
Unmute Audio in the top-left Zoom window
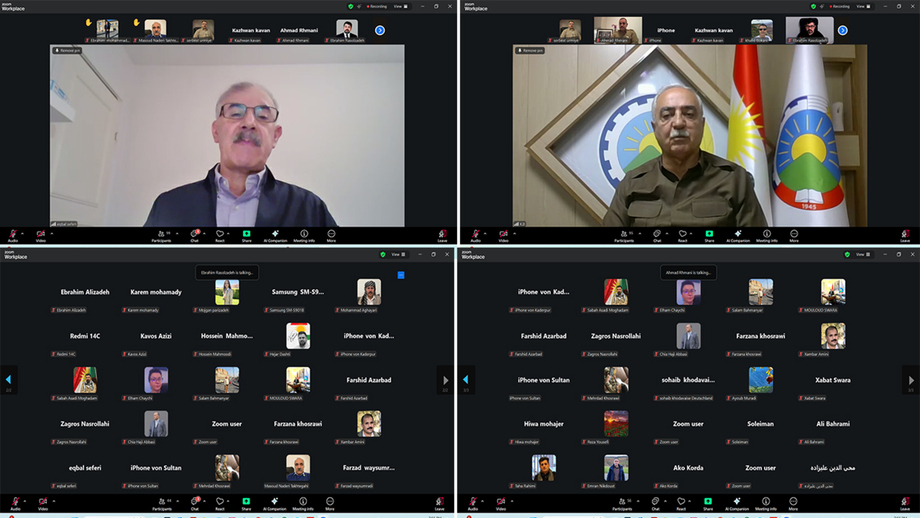13,236
